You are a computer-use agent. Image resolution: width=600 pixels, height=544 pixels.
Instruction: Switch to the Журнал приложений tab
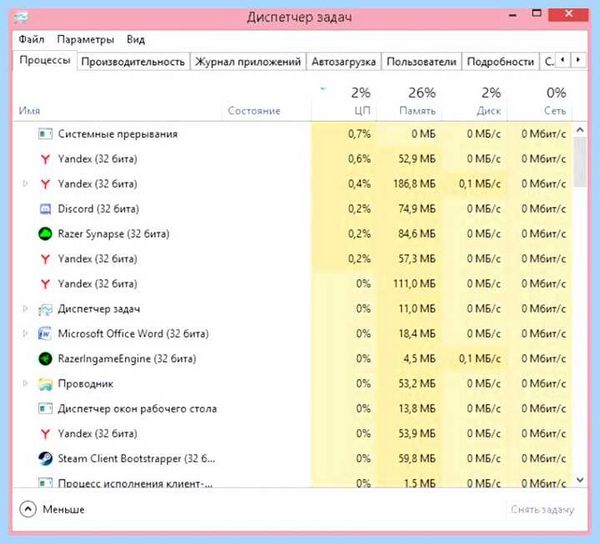[248, 62]
